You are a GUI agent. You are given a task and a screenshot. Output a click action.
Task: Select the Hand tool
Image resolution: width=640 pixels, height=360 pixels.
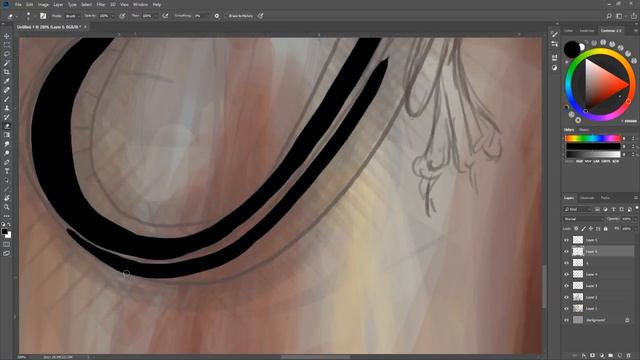pos(7,198)
